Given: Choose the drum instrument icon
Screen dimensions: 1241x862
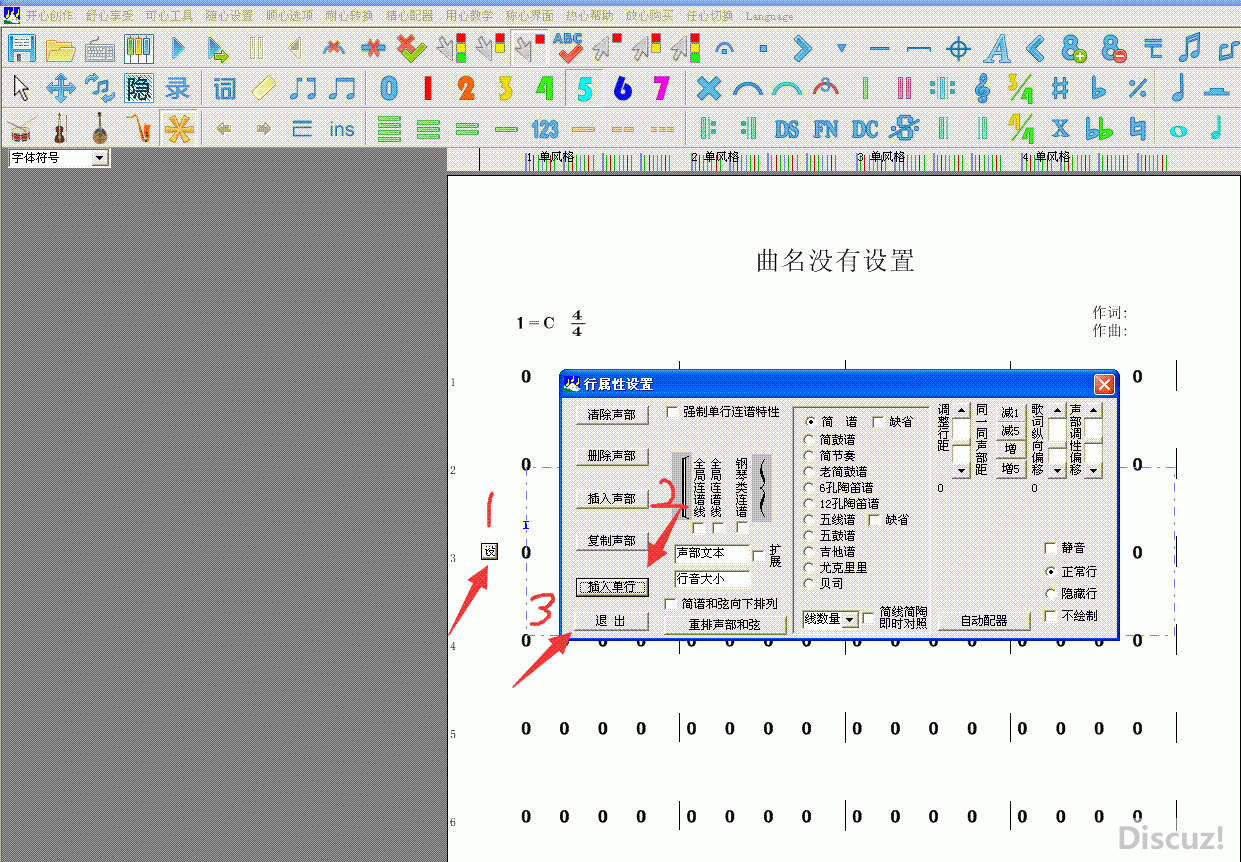Looking at the screenshot, I should tap(21, 128).
